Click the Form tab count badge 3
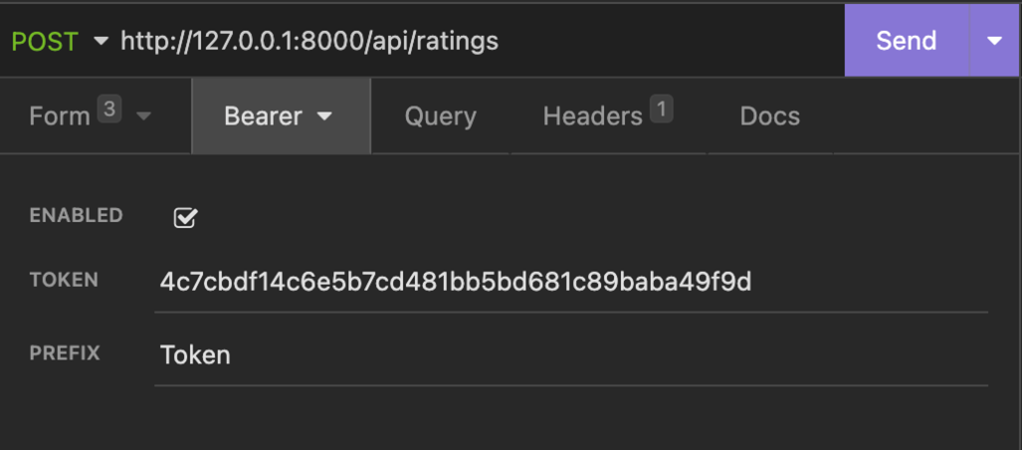Viewport: 1022px width, 450px height. [x=110, y=111]
